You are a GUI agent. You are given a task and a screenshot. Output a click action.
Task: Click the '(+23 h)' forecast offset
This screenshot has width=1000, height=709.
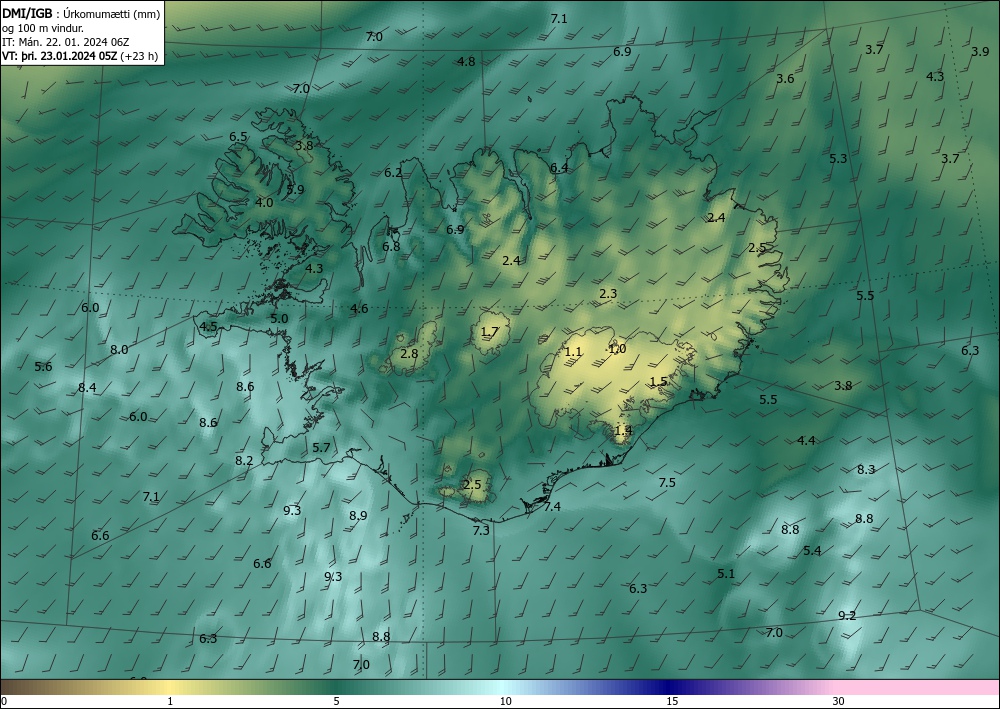point(139,55)
